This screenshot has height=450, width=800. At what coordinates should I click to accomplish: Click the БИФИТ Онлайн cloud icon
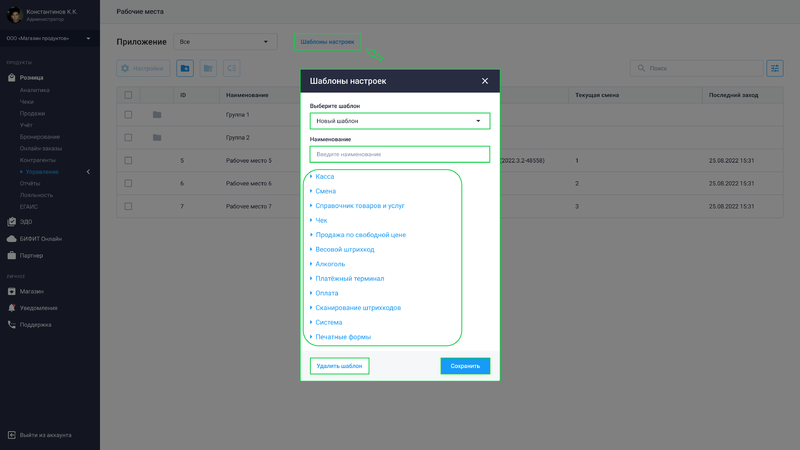12,239
